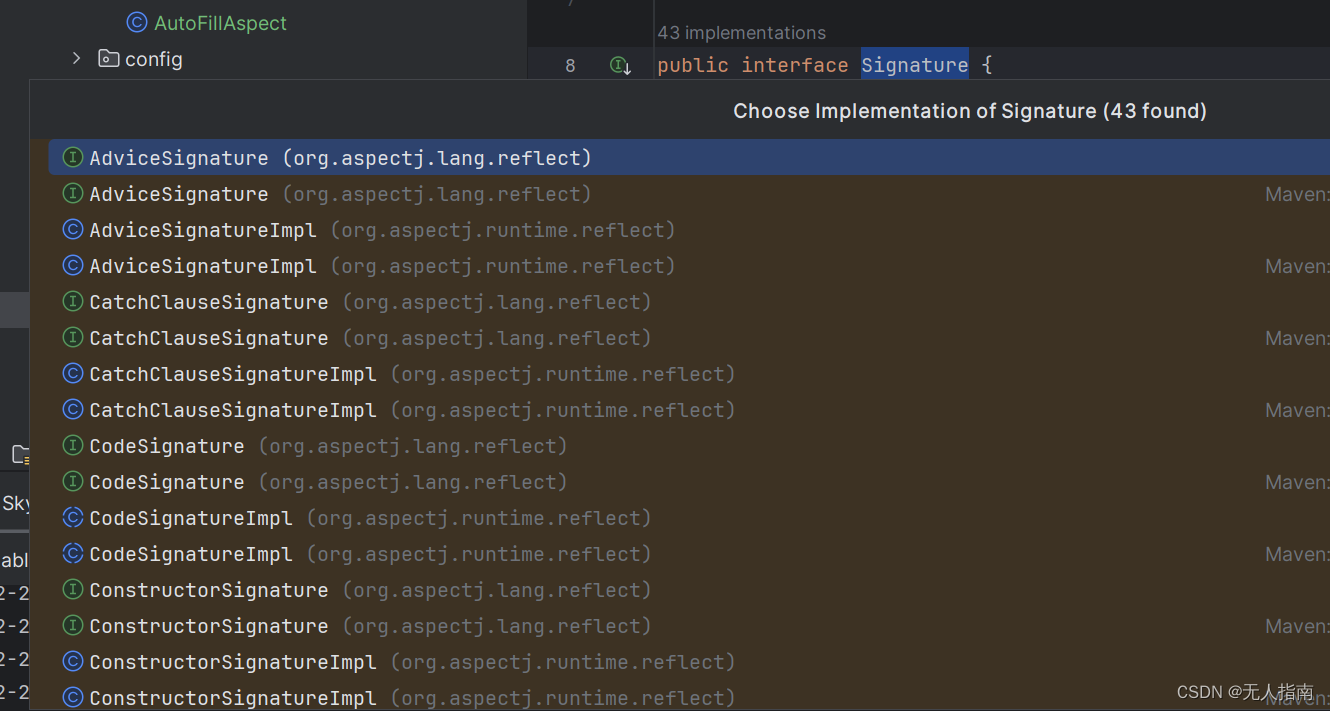This screenshot has width=1330, height=711.
Task: Click the class icon beside CodeSignatureImpl
Action: (x=72, y=517)
